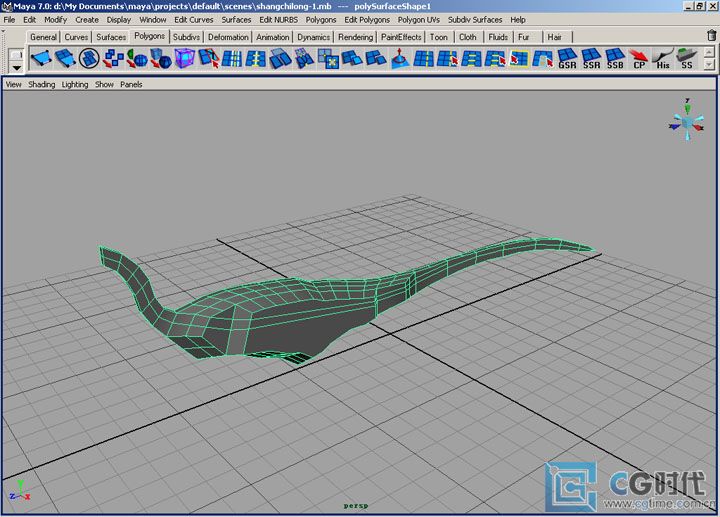Screen dimensions: 720x517
Task: Click the shelf scroll up arrow
Action: [x=709, y=52]
